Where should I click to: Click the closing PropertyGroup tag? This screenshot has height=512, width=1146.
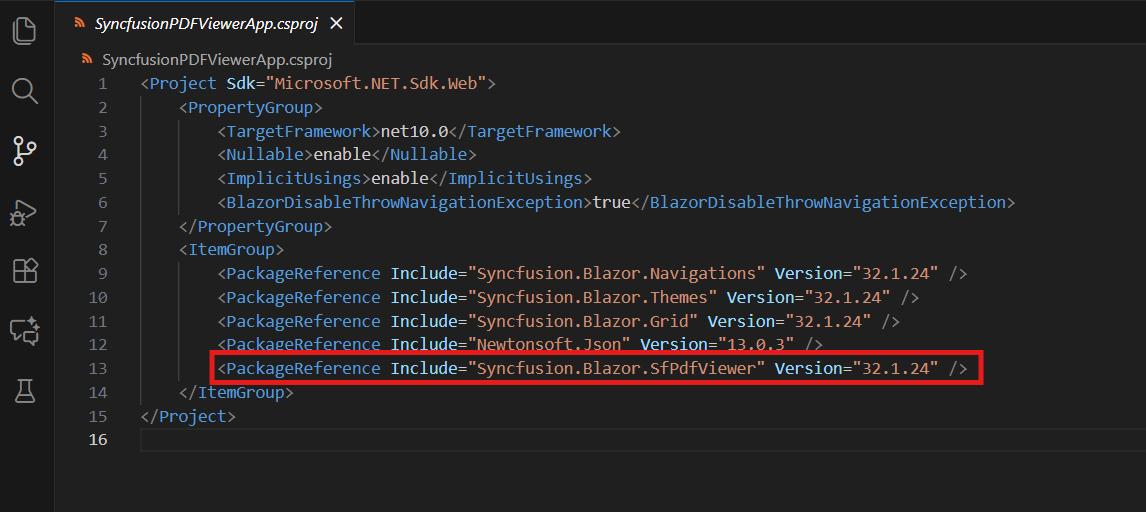[256, 226]
